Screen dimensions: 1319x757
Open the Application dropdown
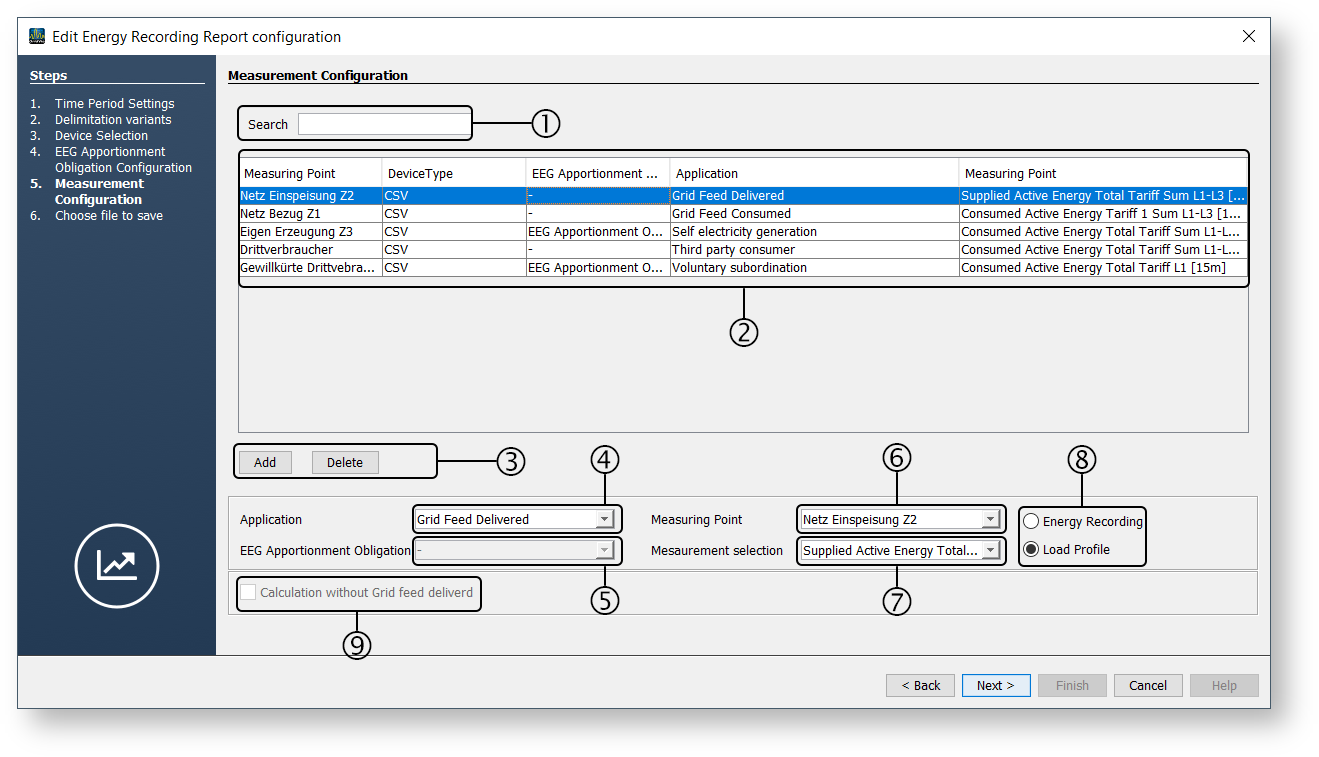click(x=603, y=519)
